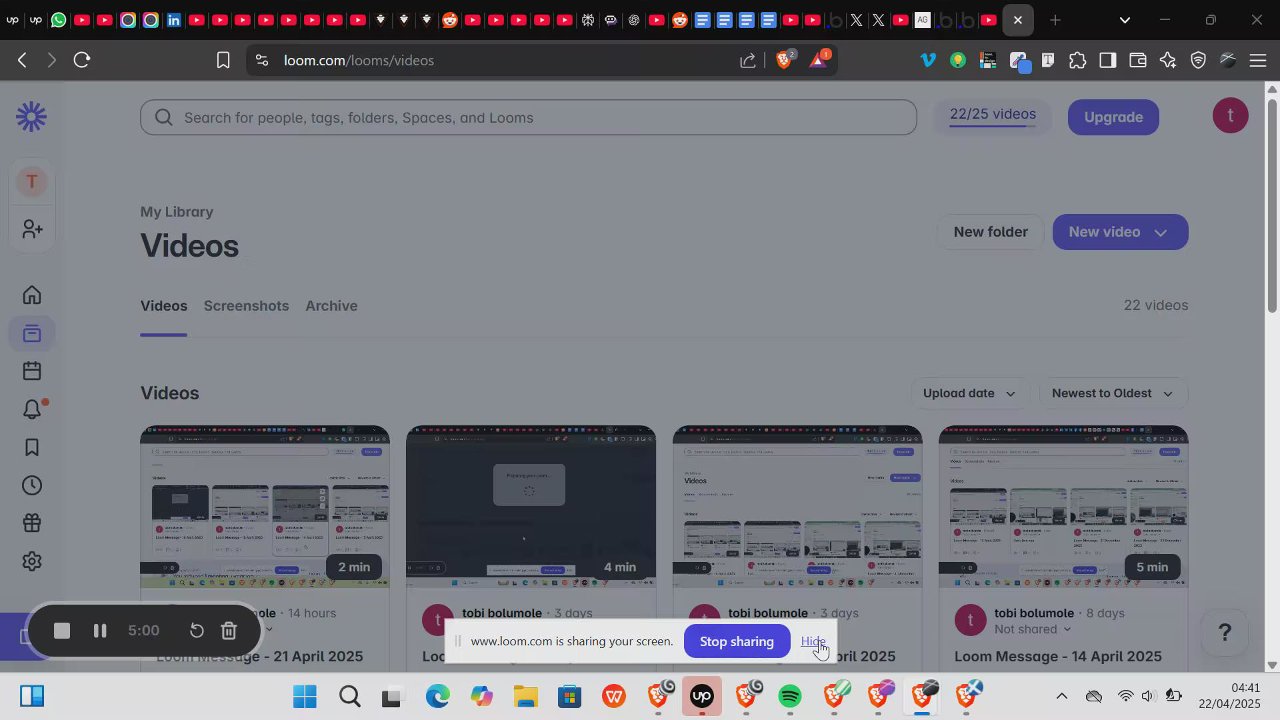View site information icon beside URL
Viewport: 1280px width, 720px height.
[262, 60]
